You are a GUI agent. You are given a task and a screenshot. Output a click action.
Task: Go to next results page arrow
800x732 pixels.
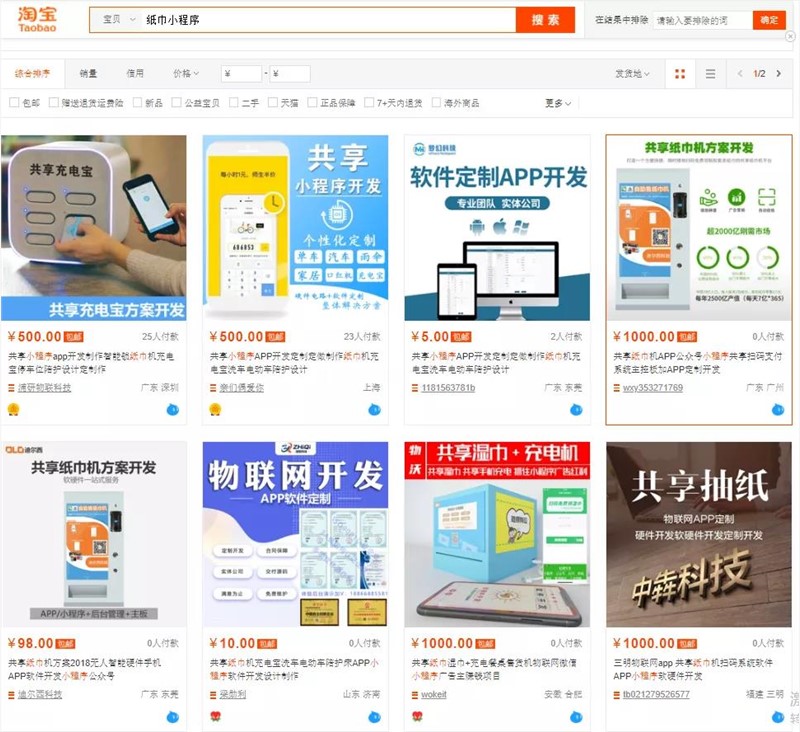tap(776, 74)
